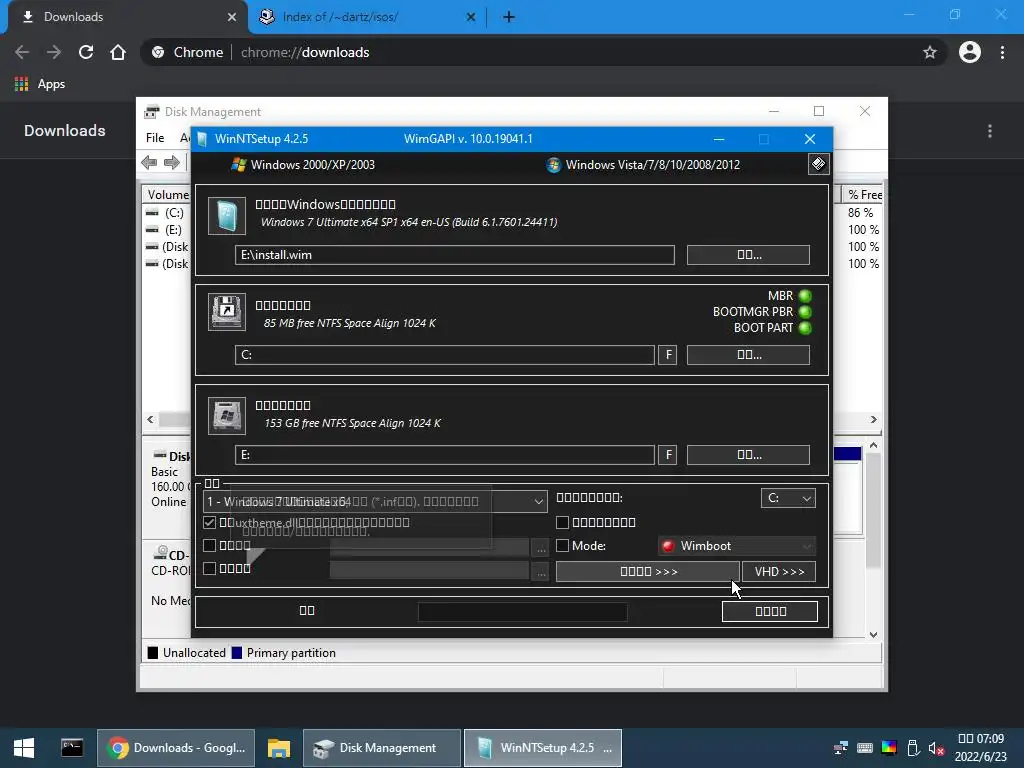Enable the Mode checkbox
The height and width of the screenshot is (768, 1024).
click(562, 545)
